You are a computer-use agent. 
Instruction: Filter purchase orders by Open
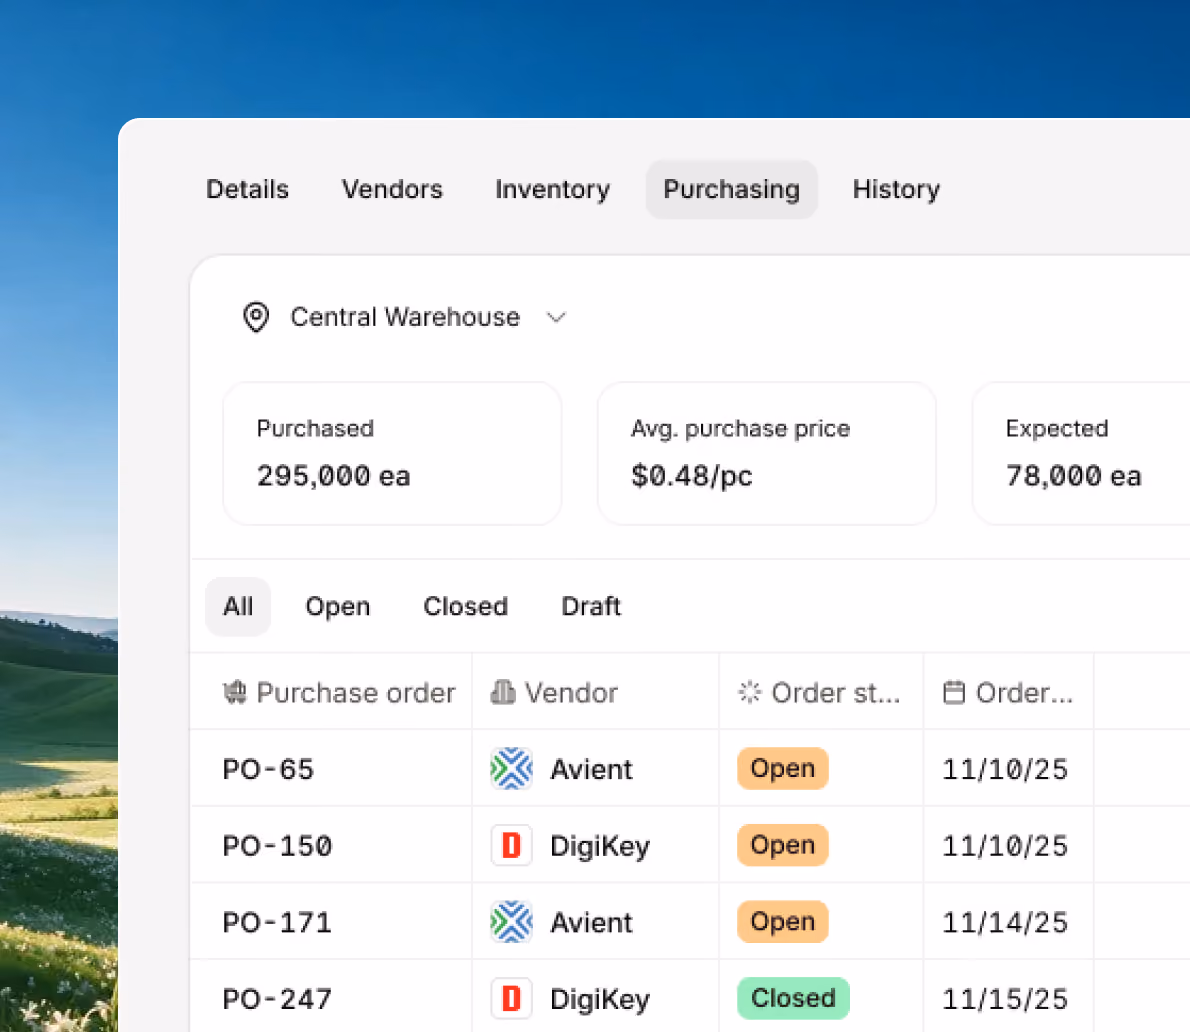coord(338,606)
